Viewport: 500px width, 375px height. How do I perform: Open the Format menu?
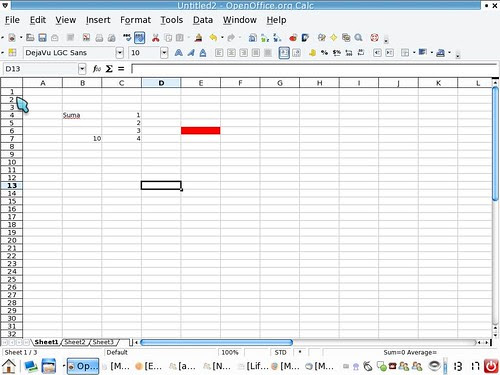pyautogui.click(x=135, y=20)
